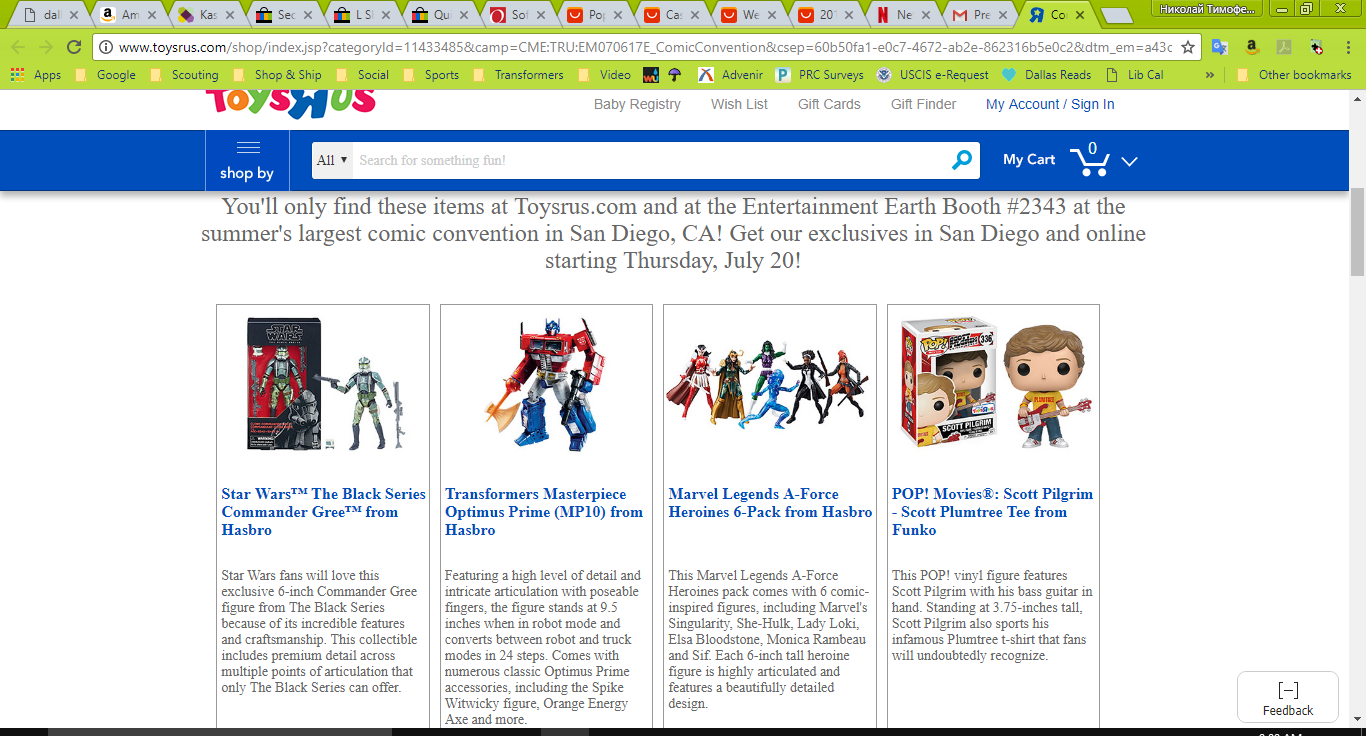Open the PRC Surveys bookmark
This screenshot has height=736, width=1366.
(820, 75)
